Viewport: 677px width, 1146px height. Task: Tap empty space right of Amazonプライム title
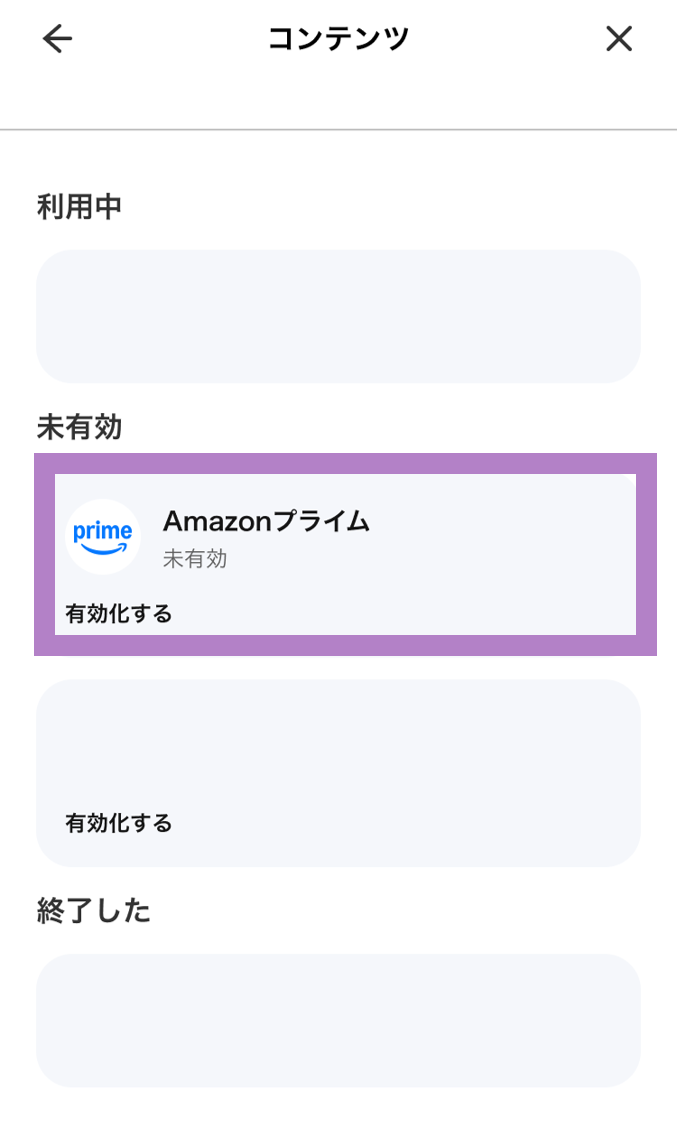point(500,521)
